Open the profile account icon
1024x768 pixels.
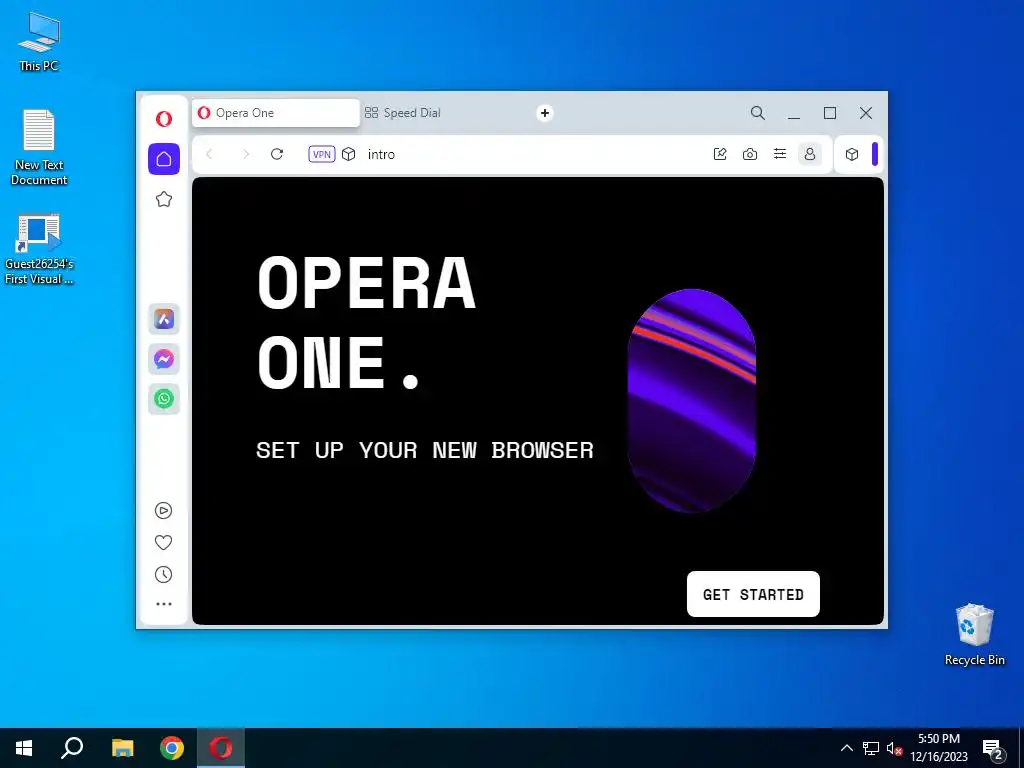[810, 154]
